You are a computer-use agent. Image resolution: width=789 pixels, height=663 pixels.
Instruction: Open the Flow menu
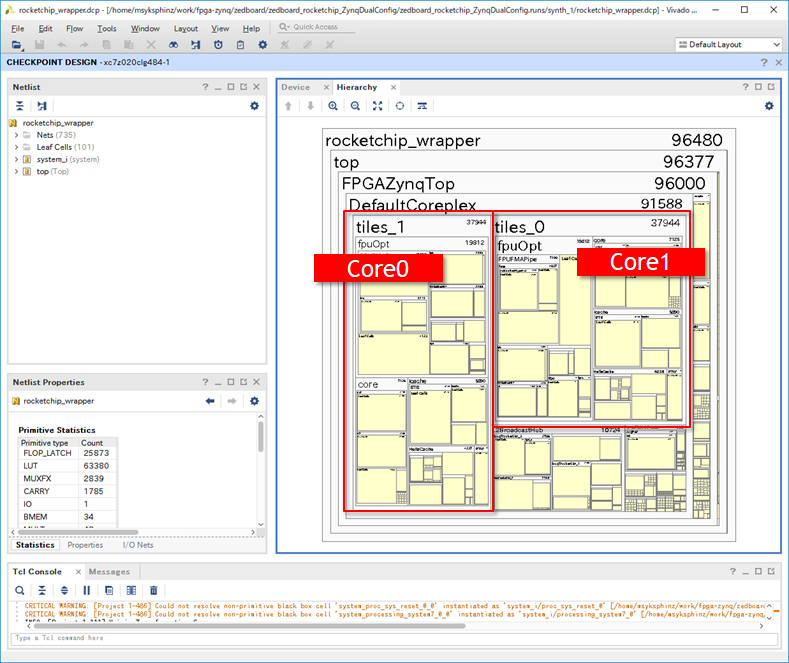(74, 29)
